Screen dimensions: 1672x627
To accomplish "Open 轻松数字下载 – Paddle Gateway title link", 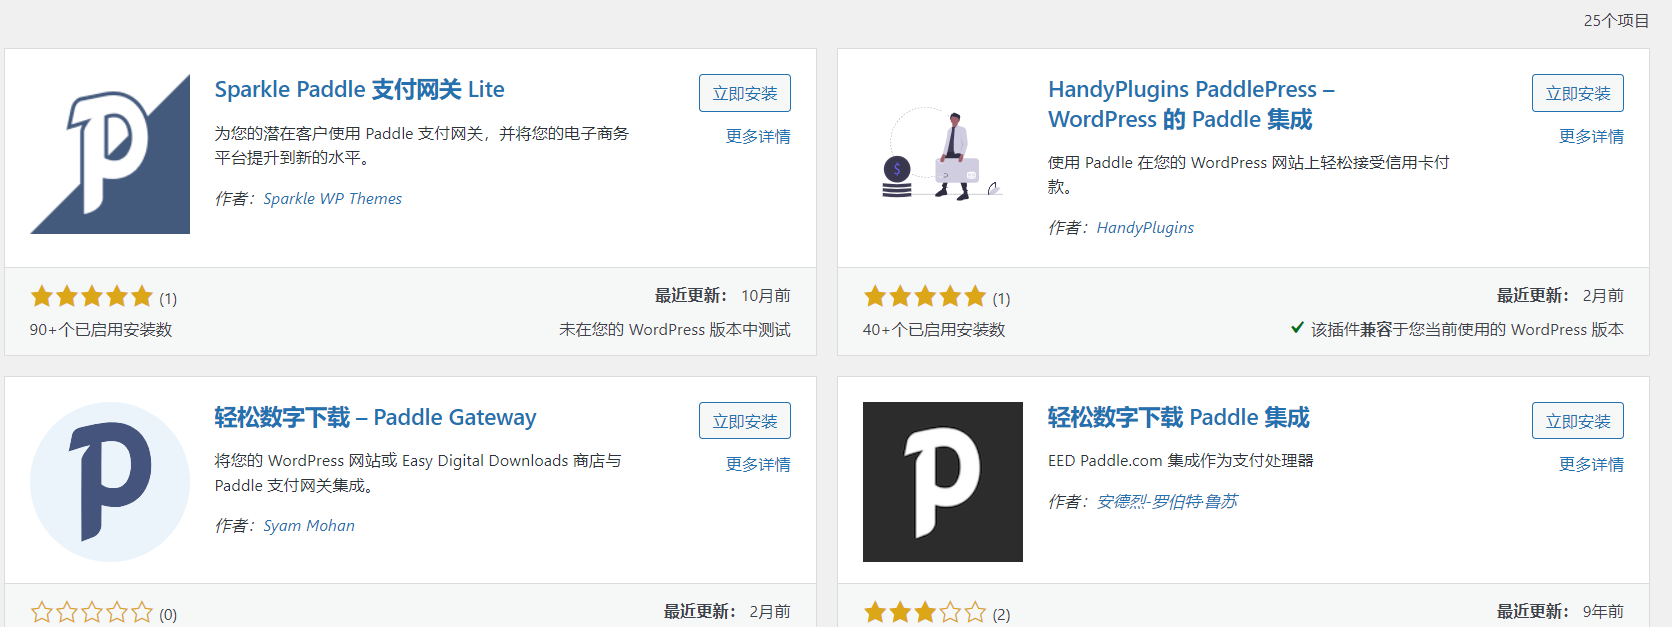I will click(376, 417).
